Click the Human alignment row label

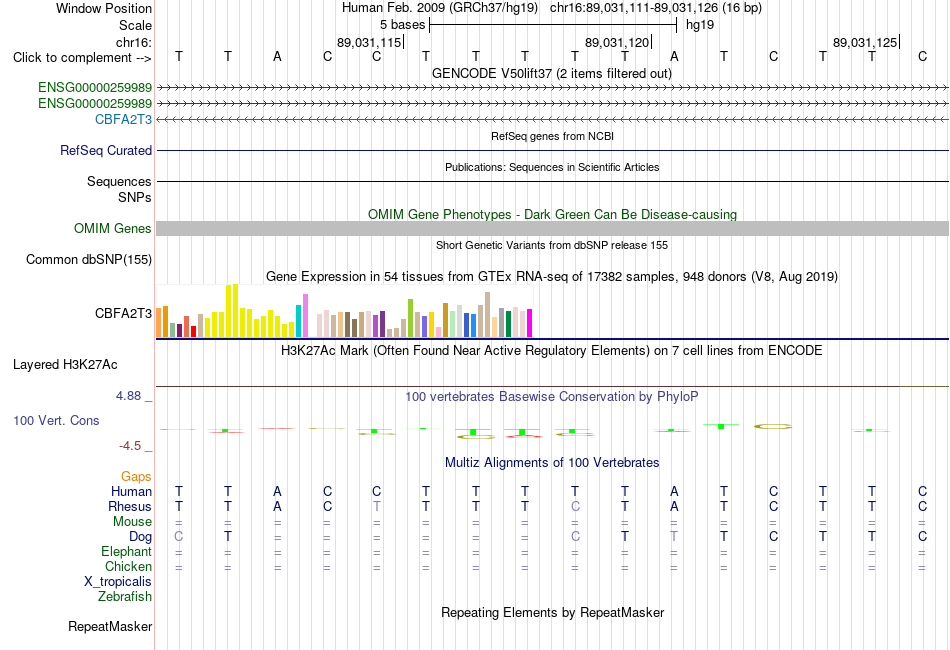(131, 491)
